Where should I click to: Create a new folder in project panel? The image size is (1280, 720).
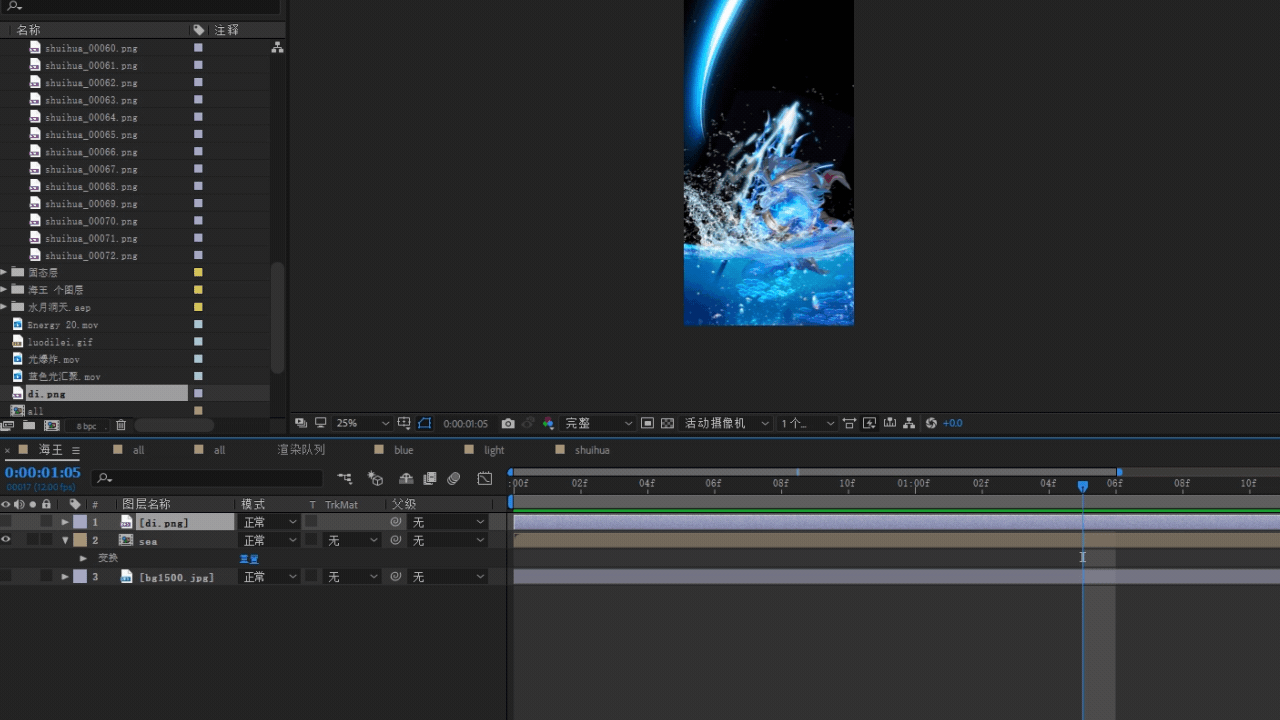(29, 425)
